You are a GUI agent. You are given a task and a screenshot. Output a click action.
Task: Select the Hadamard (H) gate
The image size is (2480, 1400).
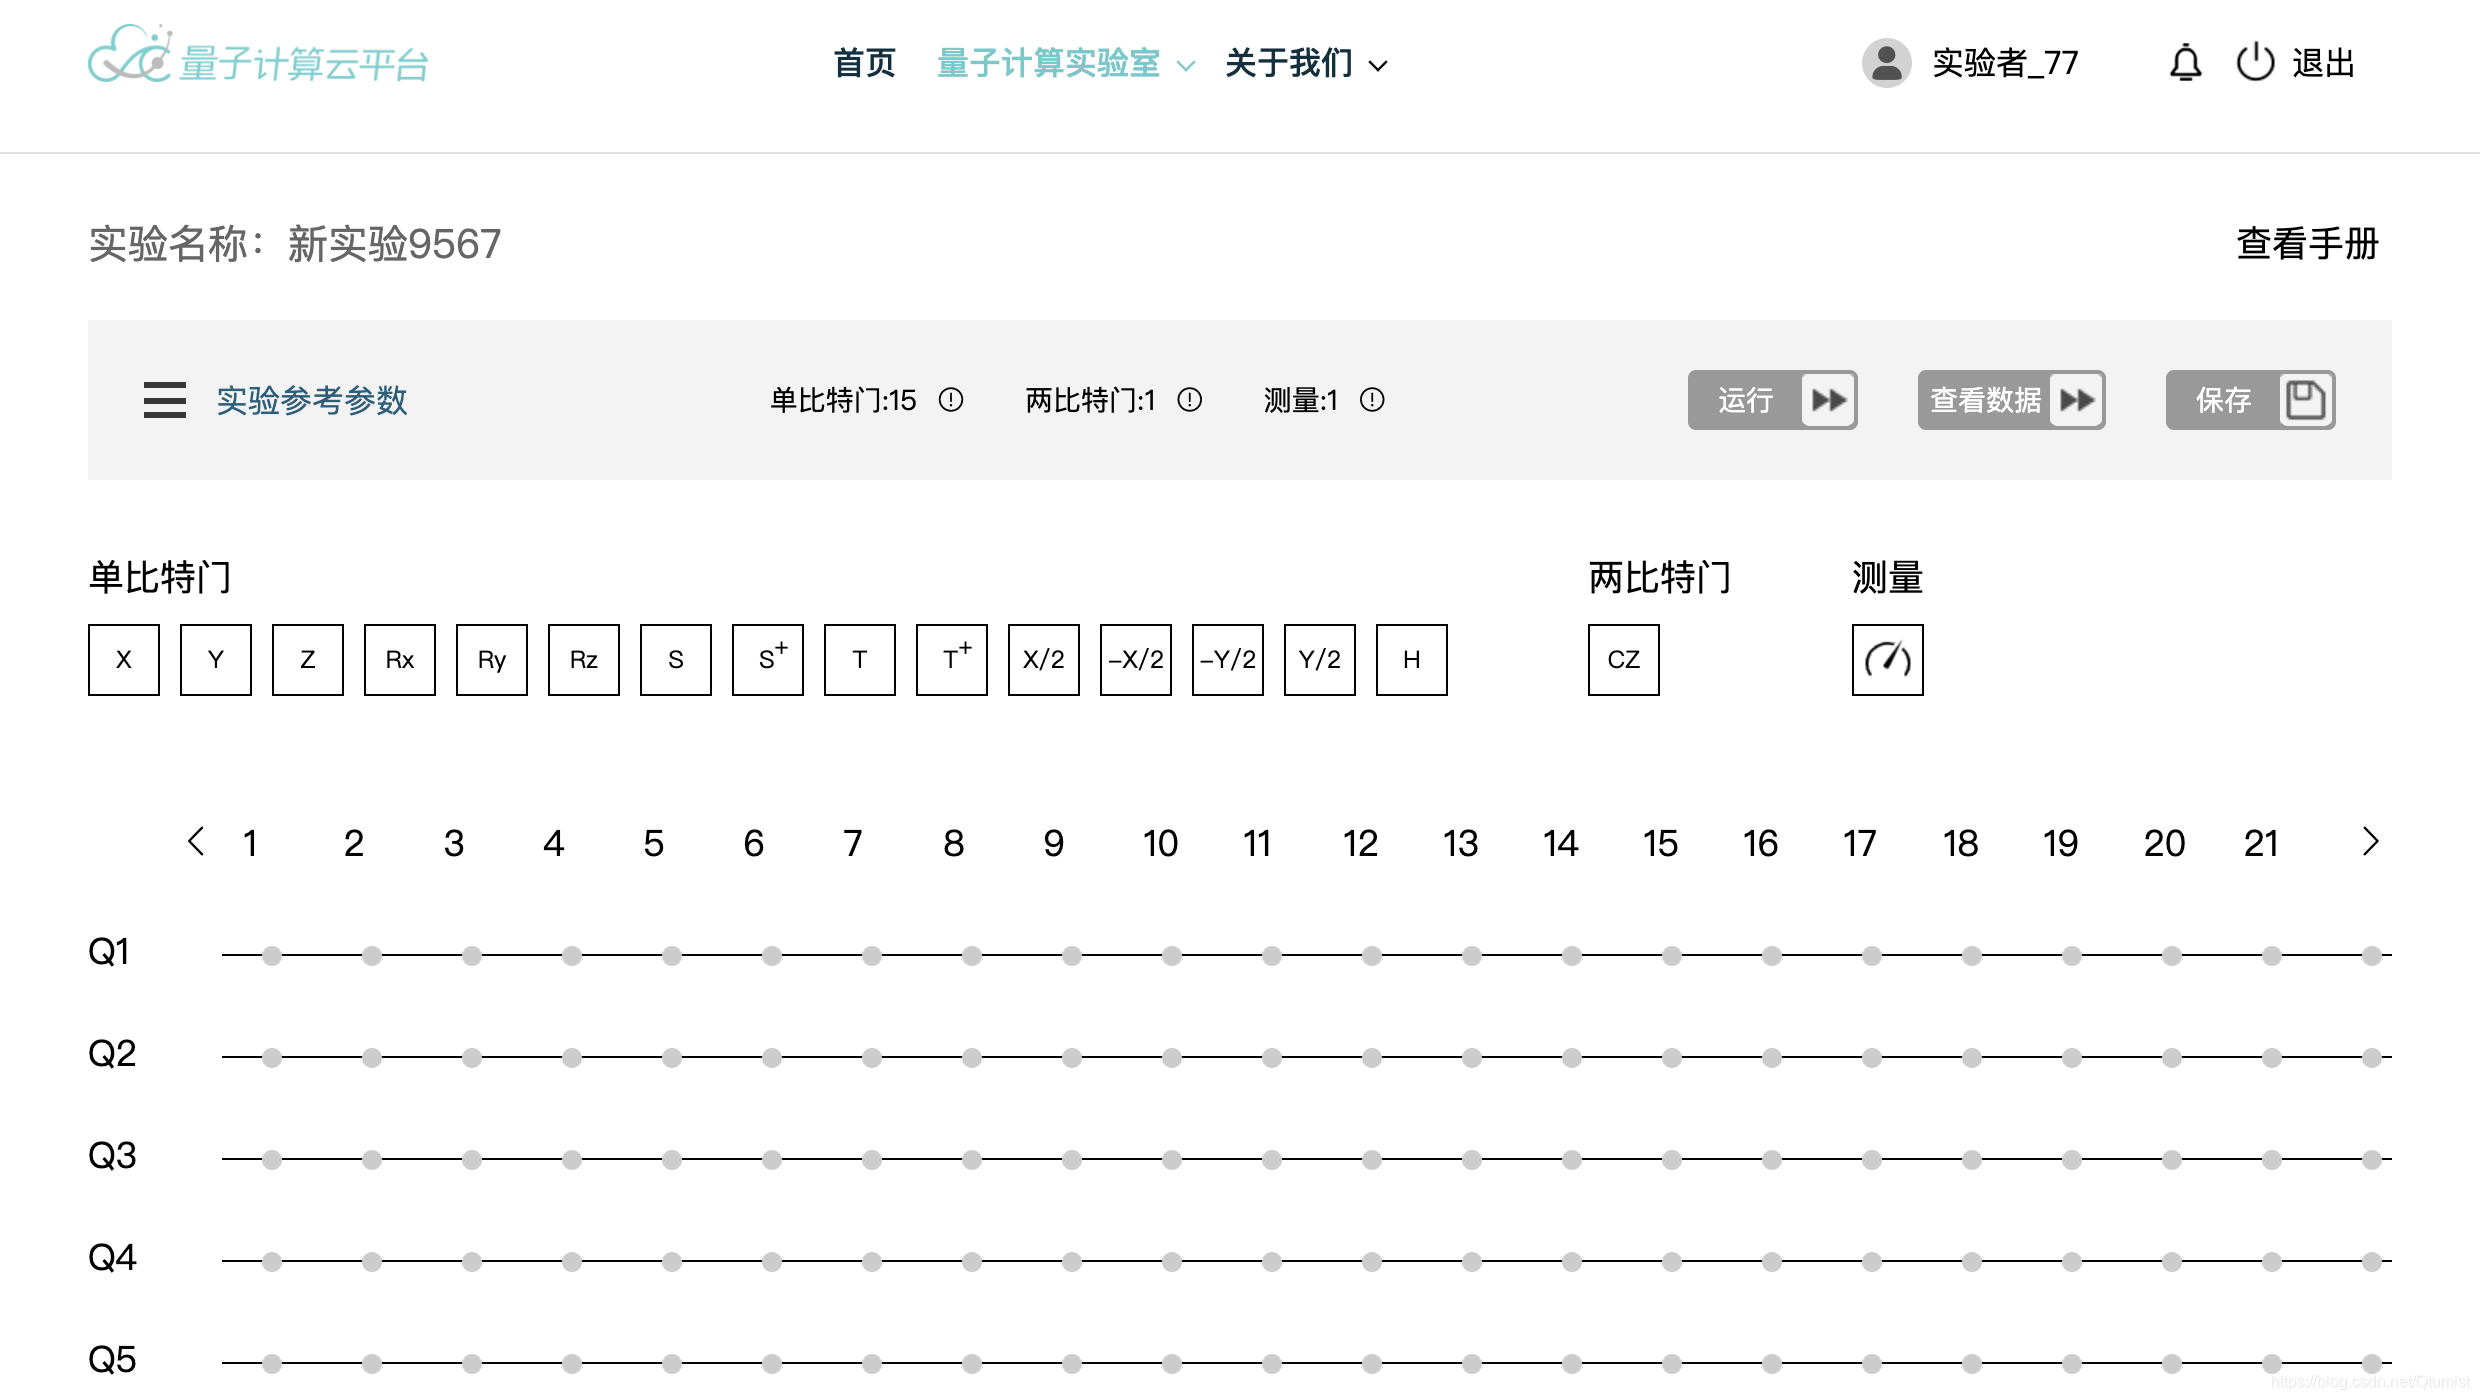coord(1411,659)
